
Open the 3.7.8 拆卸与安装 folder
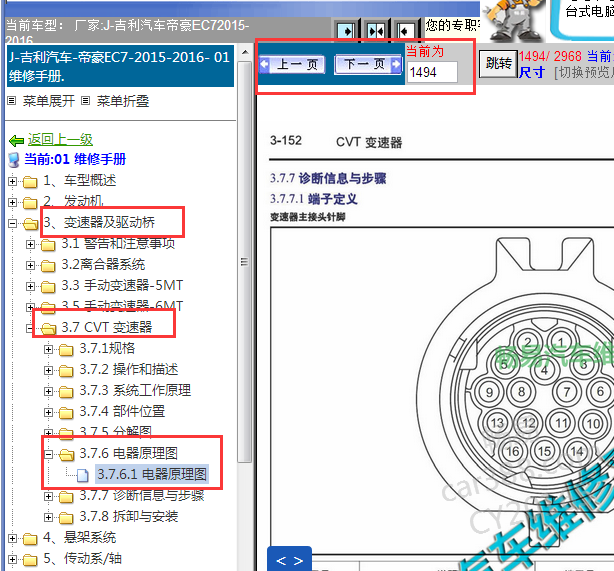tap(129, 516)
